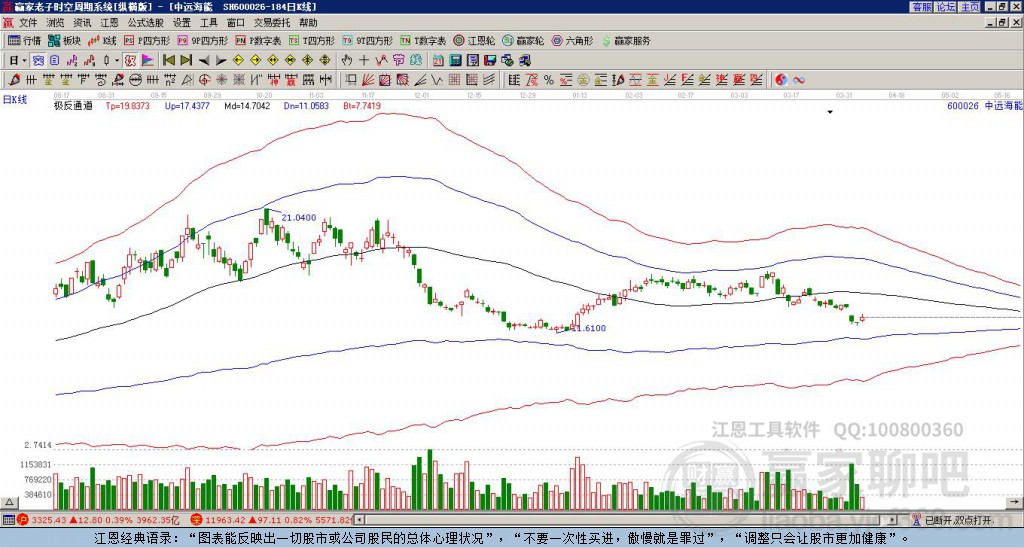
Task: Open the 9T四方形 tool
Action: coord(368,40)
